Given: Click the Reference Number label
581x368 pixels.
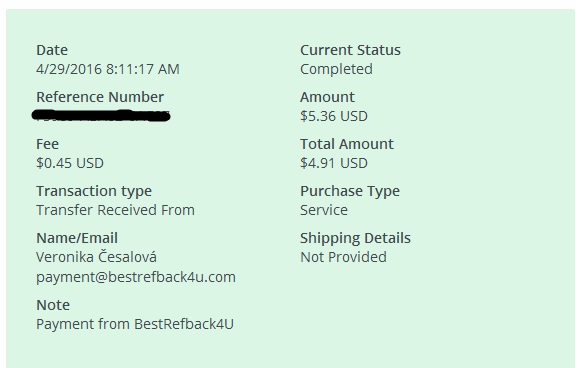Looking at the screenshot, I should pyautogui.click(x=100, y=97).
